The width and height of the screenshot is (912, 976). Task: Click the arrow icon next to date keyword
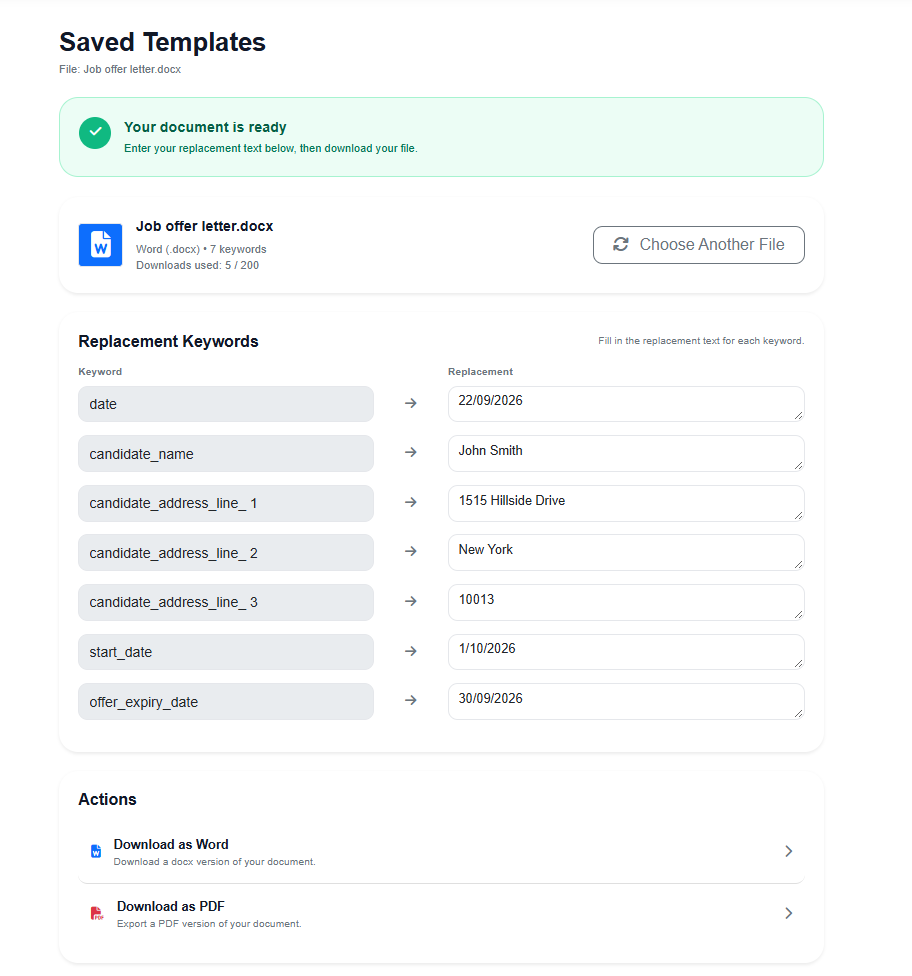[411, 403]
